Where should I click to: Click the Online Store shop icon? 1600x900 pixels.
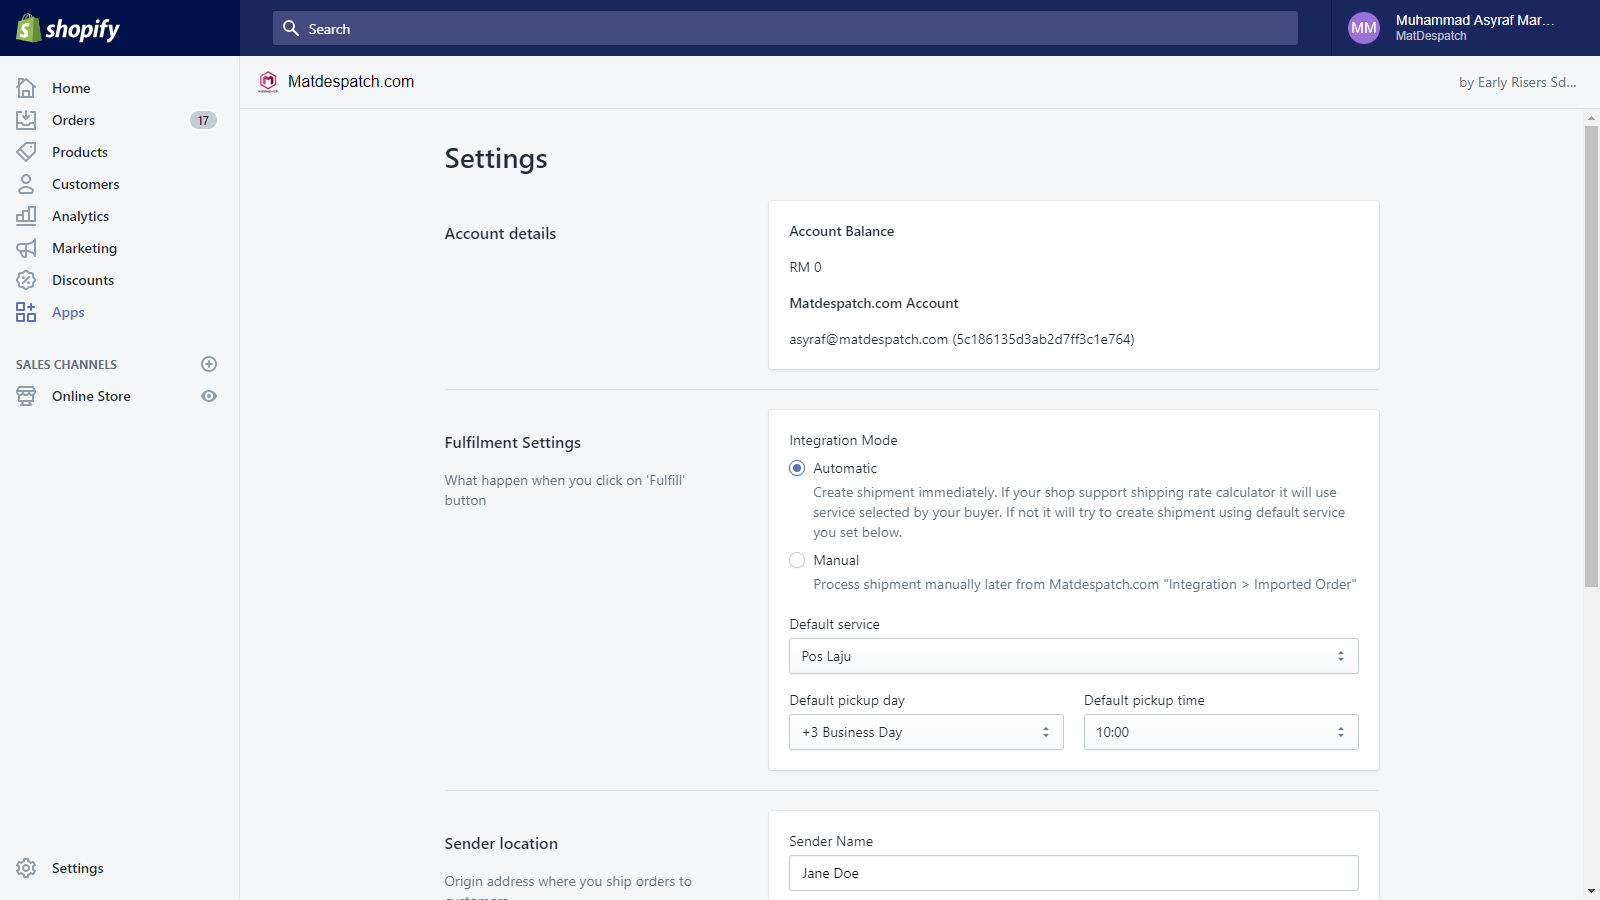click(x=26, y=396)
